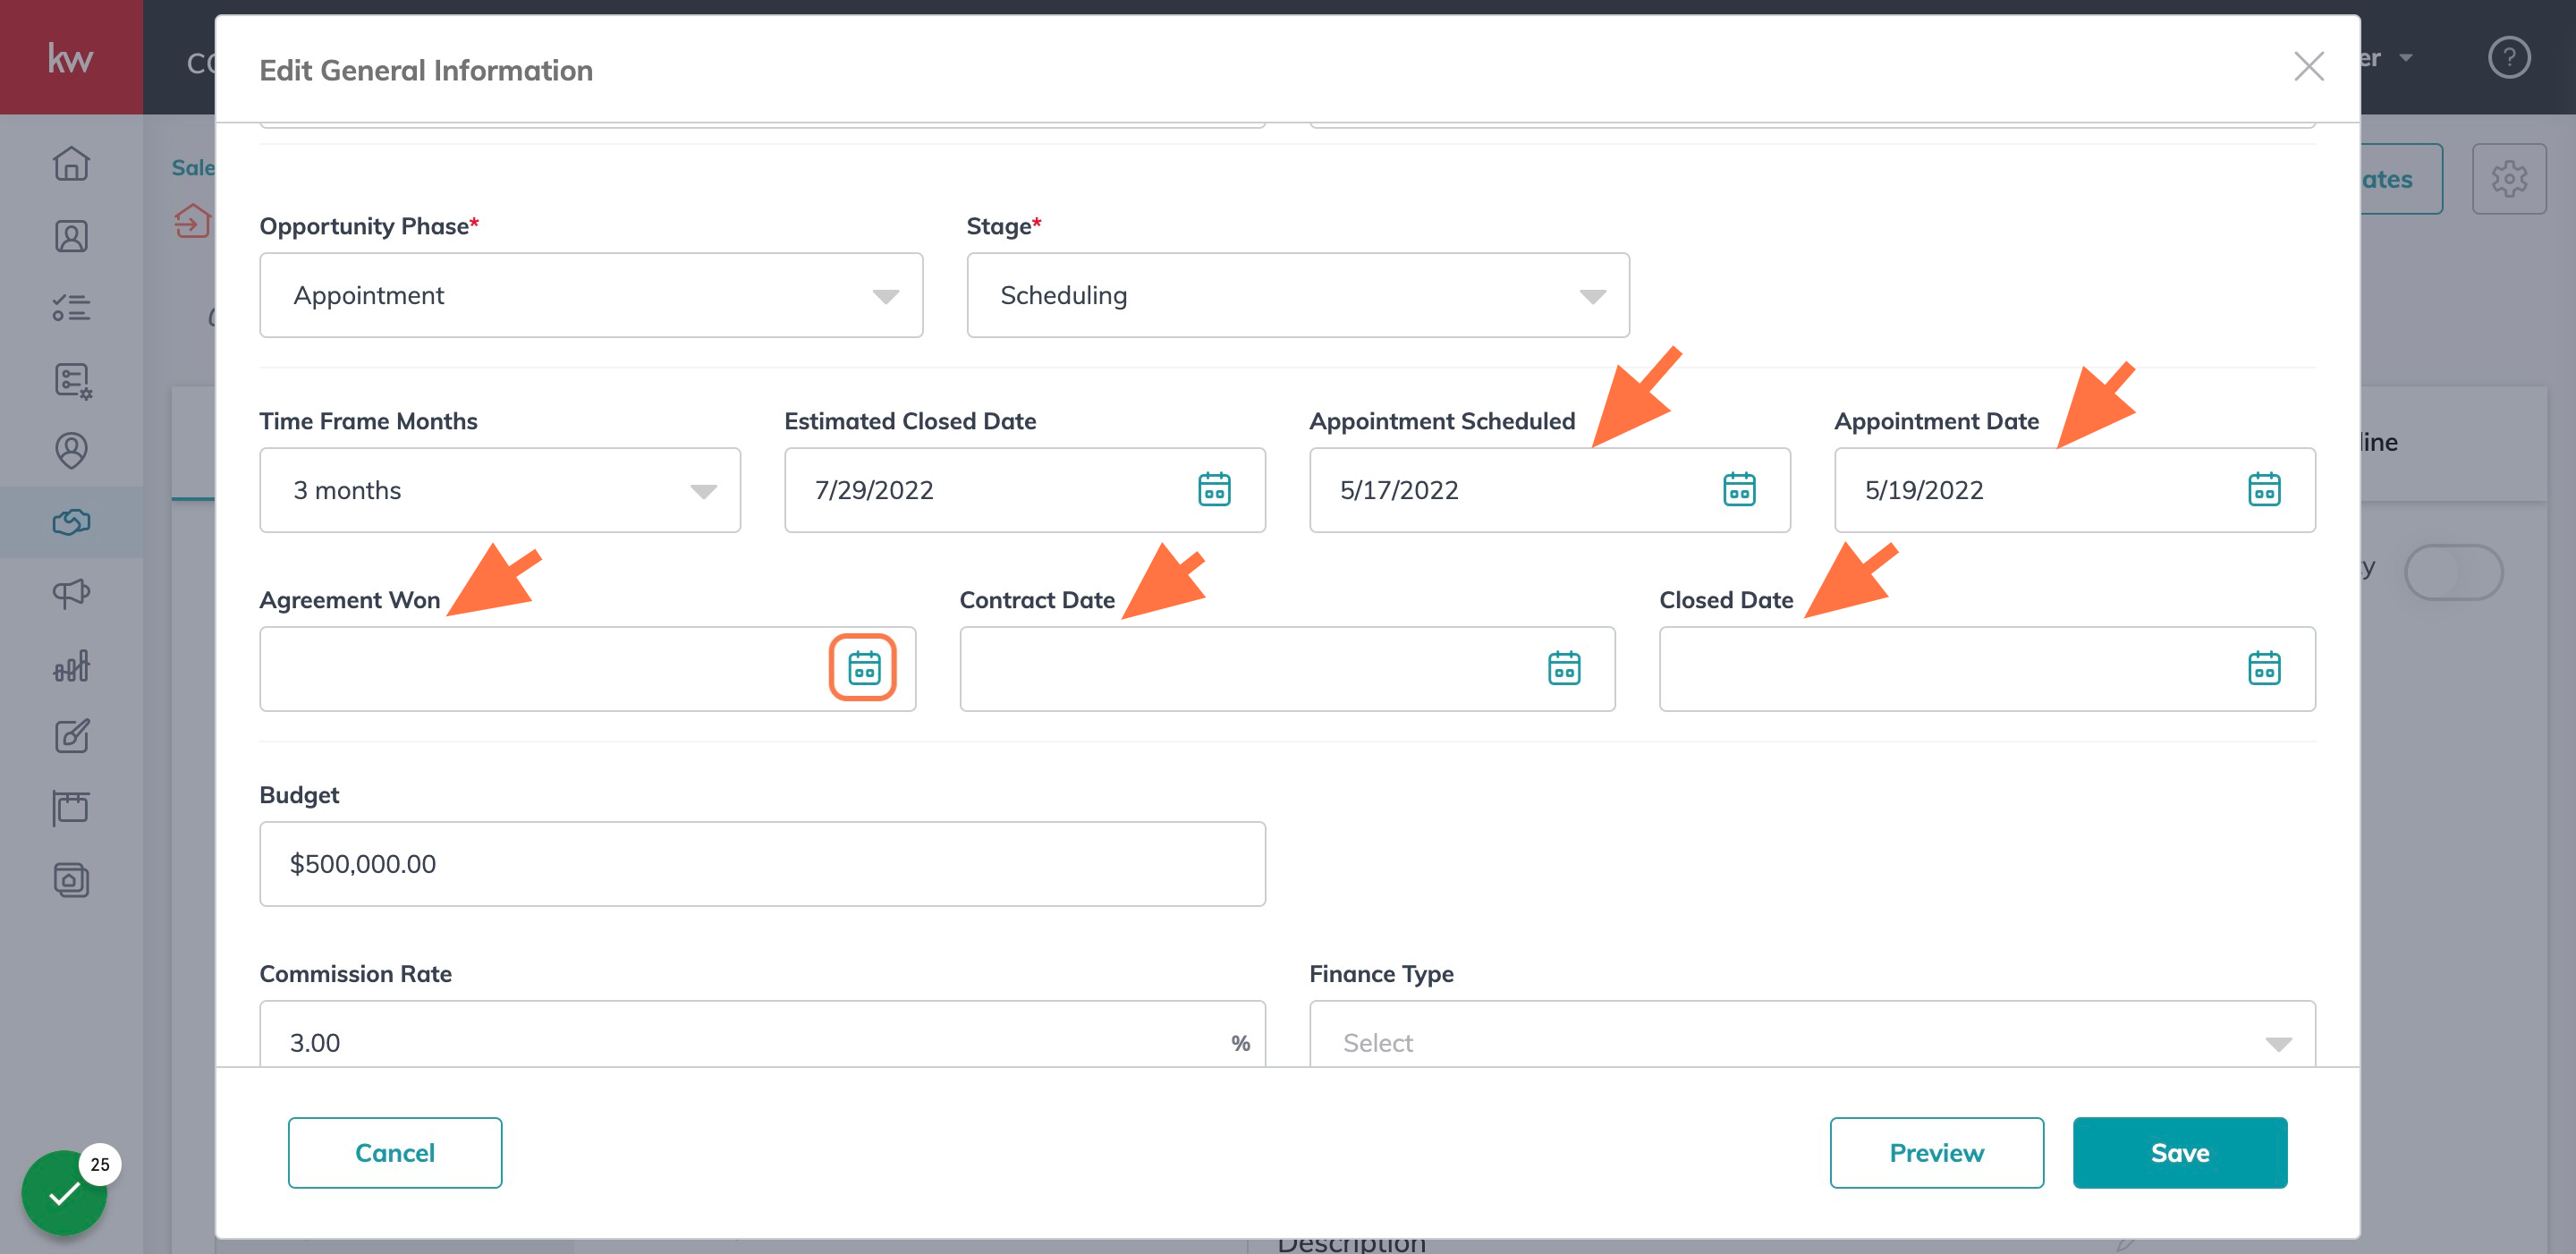Open calendar picker for Contract Date
Image resolution: width=2576 pixels, height=1254 pixels.
tap(1564, 668)
